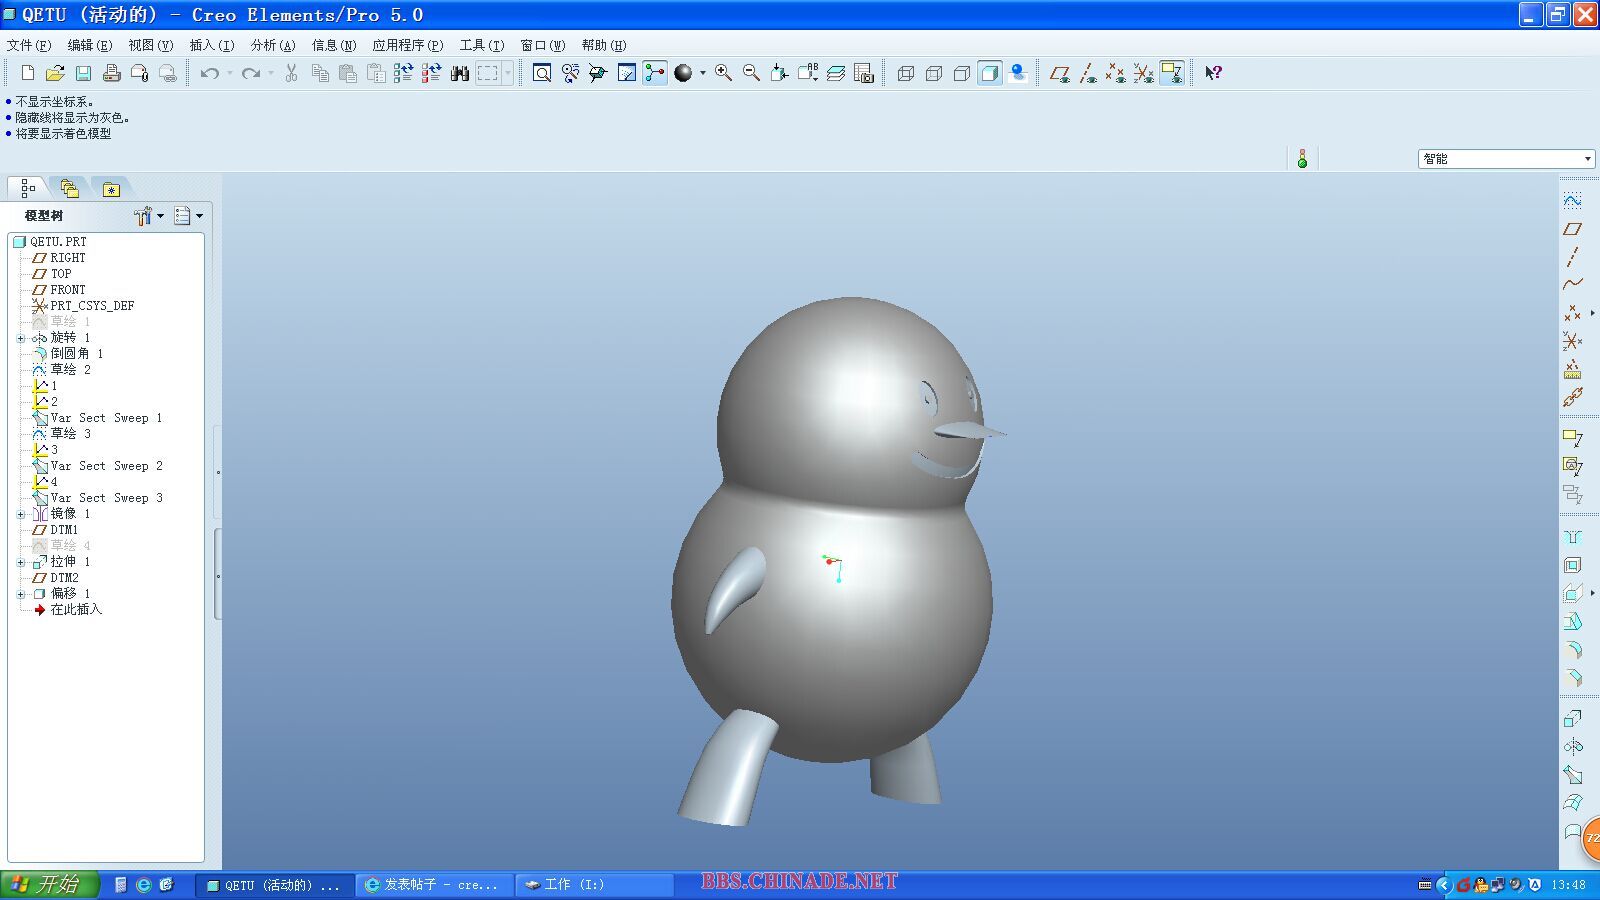
Task: Select the mirror tool in right toolbar
Action: tap(1573, 746)
